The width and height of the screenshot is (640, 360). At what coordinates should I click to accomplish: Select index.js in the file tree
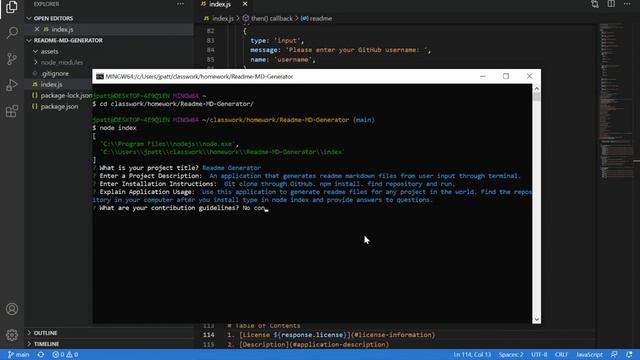(x=51, y=84)
